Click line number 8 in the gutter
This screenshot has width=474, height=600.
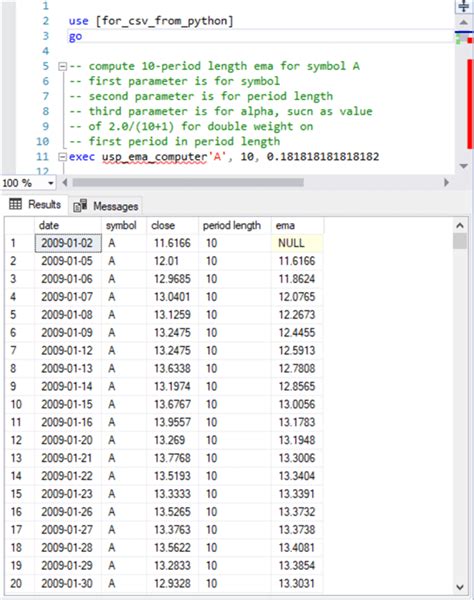[x=46, y=111]
